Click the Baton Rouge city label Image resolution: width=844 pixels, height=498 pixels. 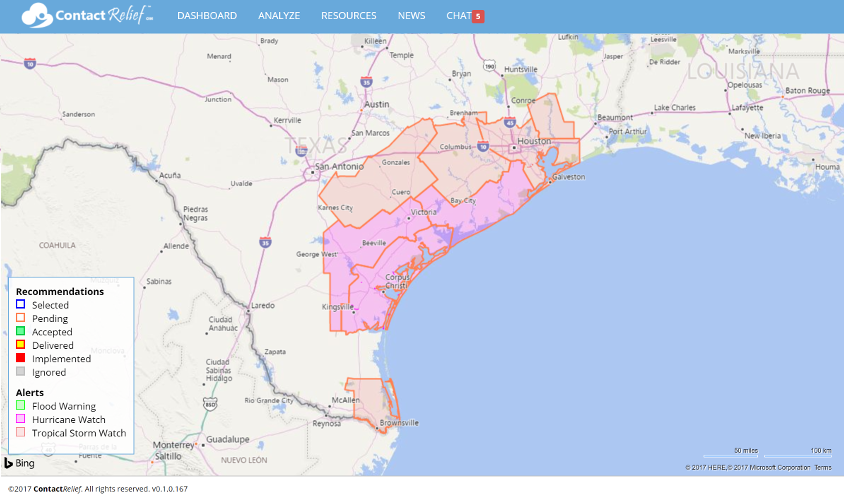[807, 90]
